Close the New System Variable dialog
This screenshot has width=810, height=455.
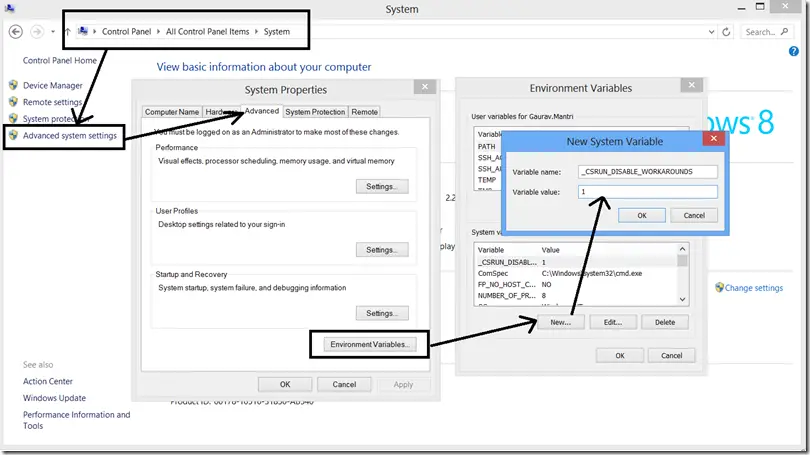click(713, 138)
